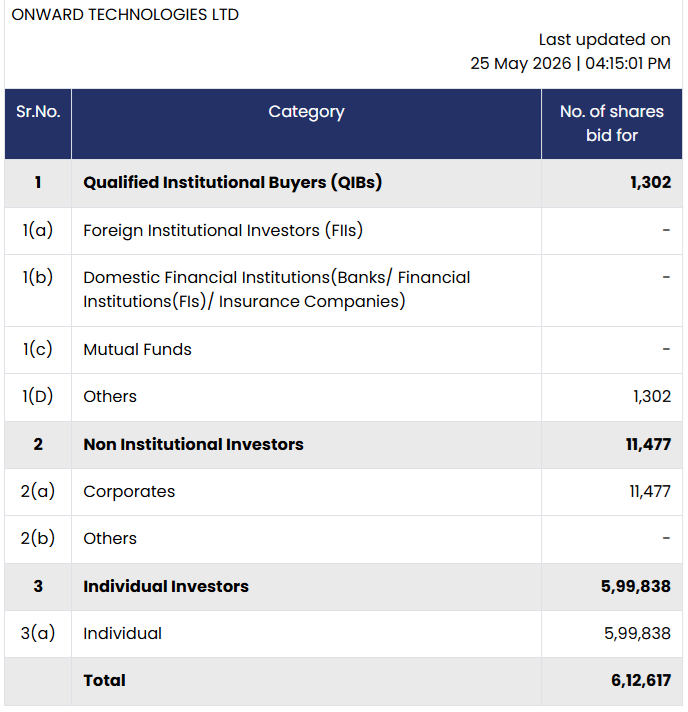Click the 'Last updated on' label

coord(604,40)
